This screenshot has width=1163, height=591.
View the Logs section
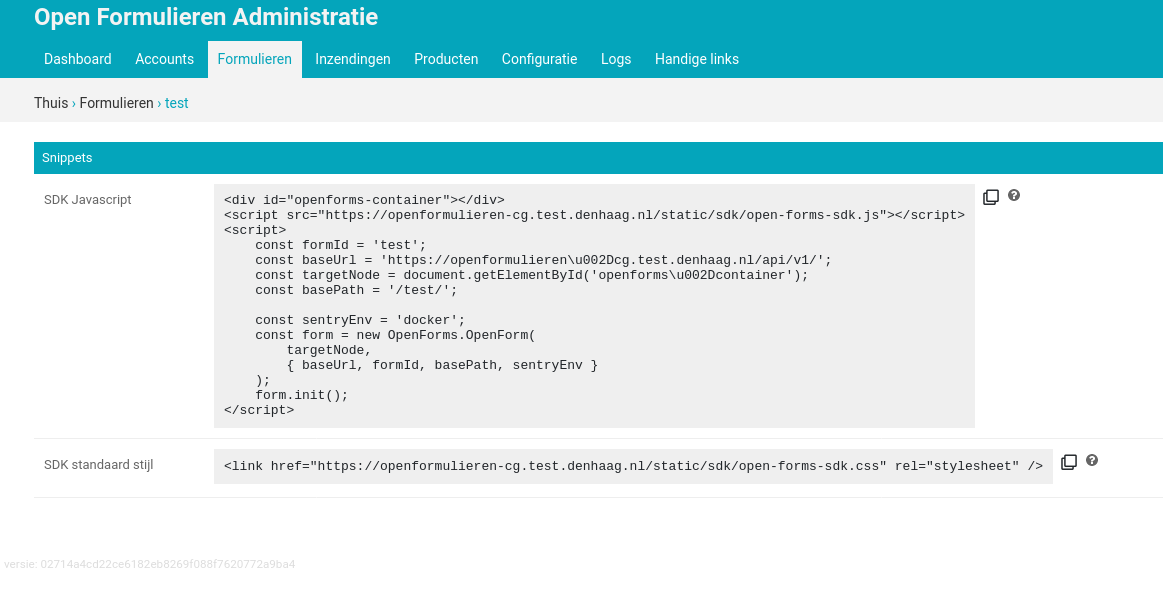tap(616, 59)
